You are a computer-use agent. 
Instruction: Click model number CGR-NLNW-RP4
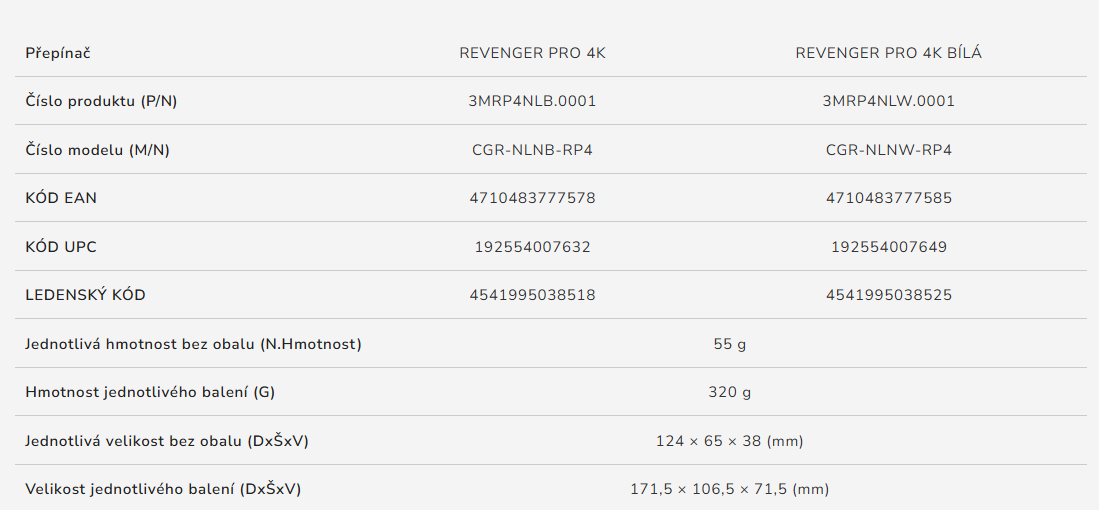[x=889, y=150]
